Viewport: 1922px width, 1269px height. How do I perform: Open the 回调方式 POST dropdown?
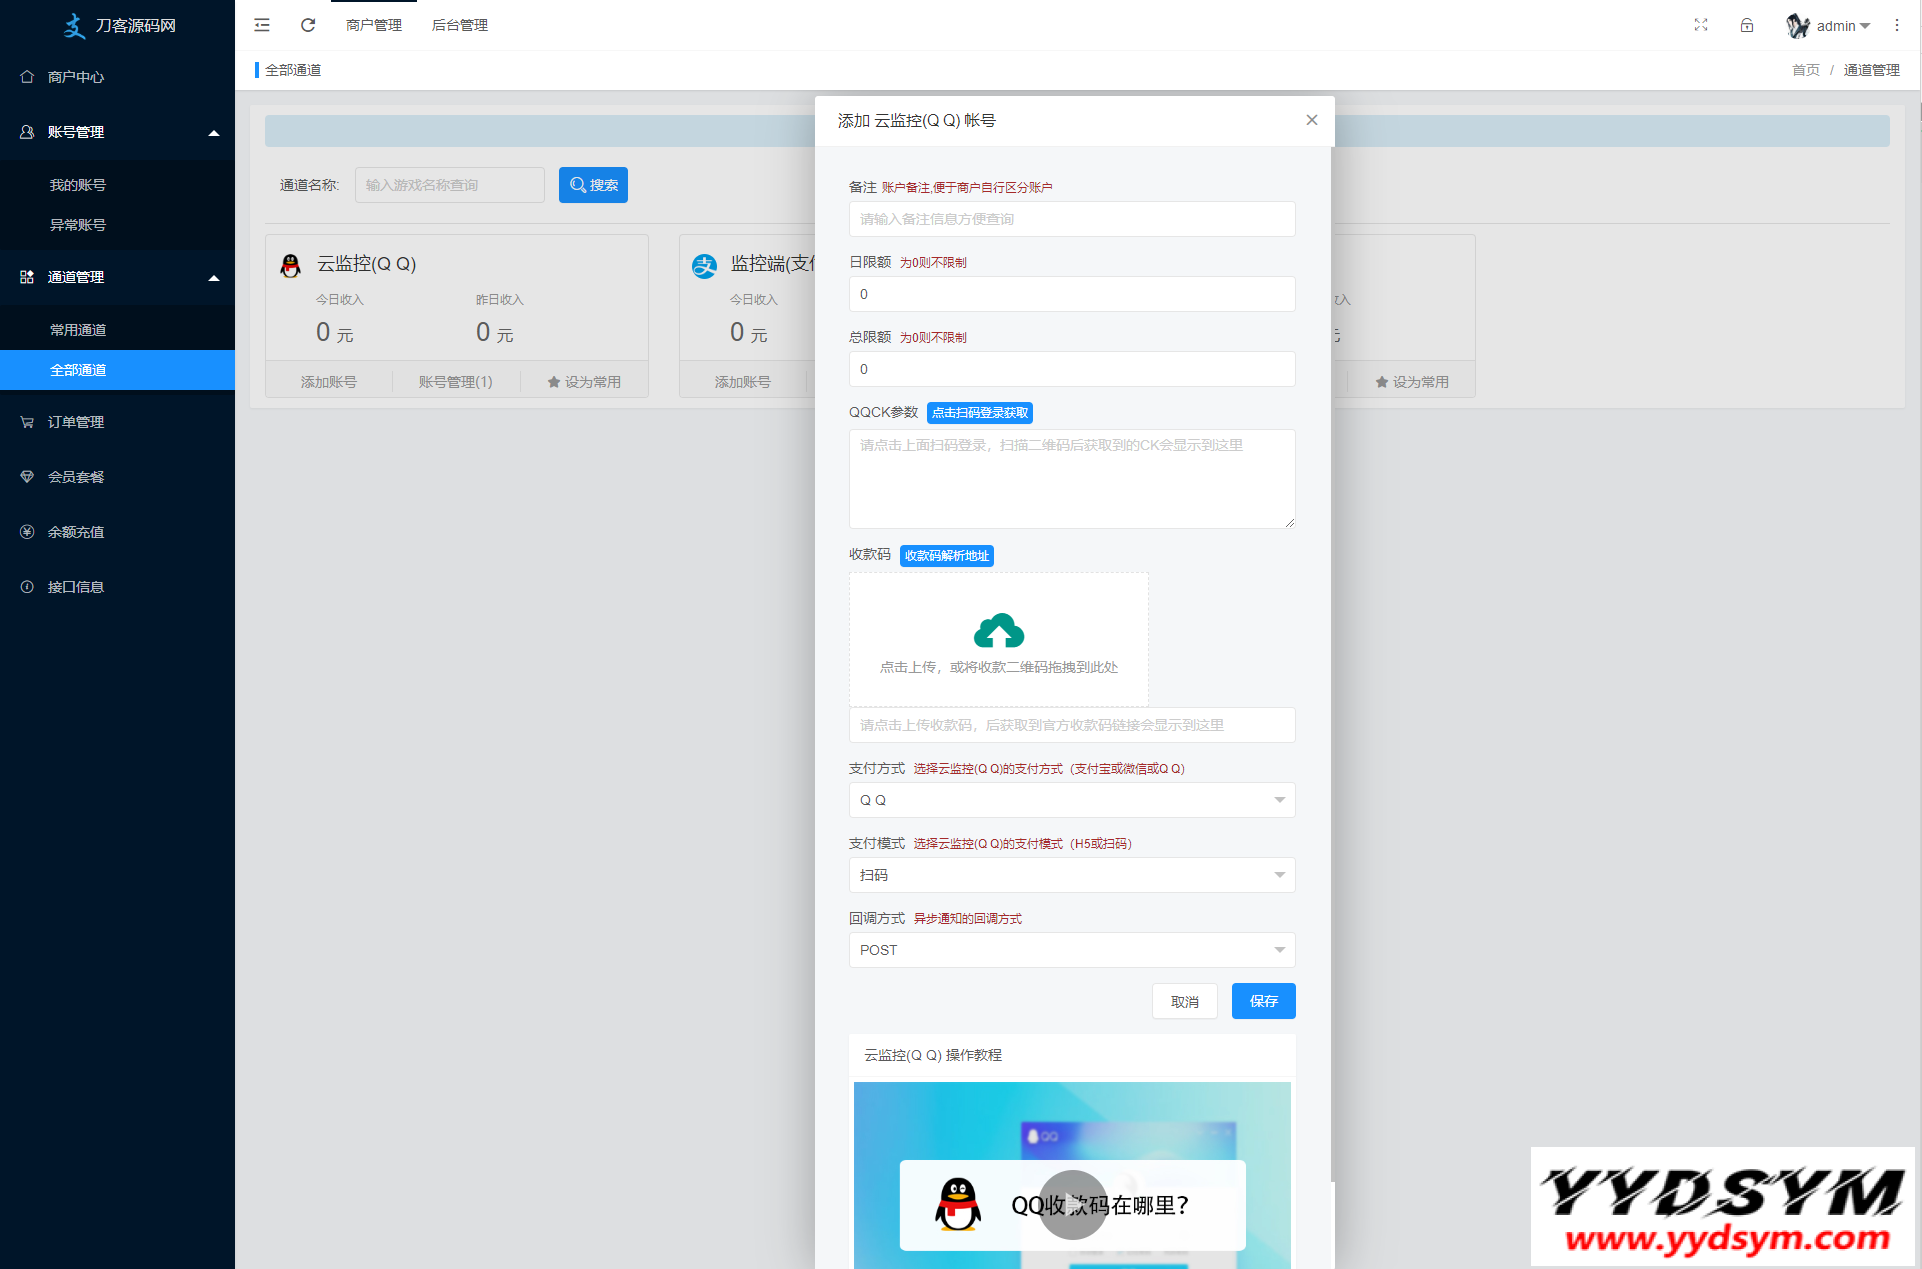[1071, 950]
